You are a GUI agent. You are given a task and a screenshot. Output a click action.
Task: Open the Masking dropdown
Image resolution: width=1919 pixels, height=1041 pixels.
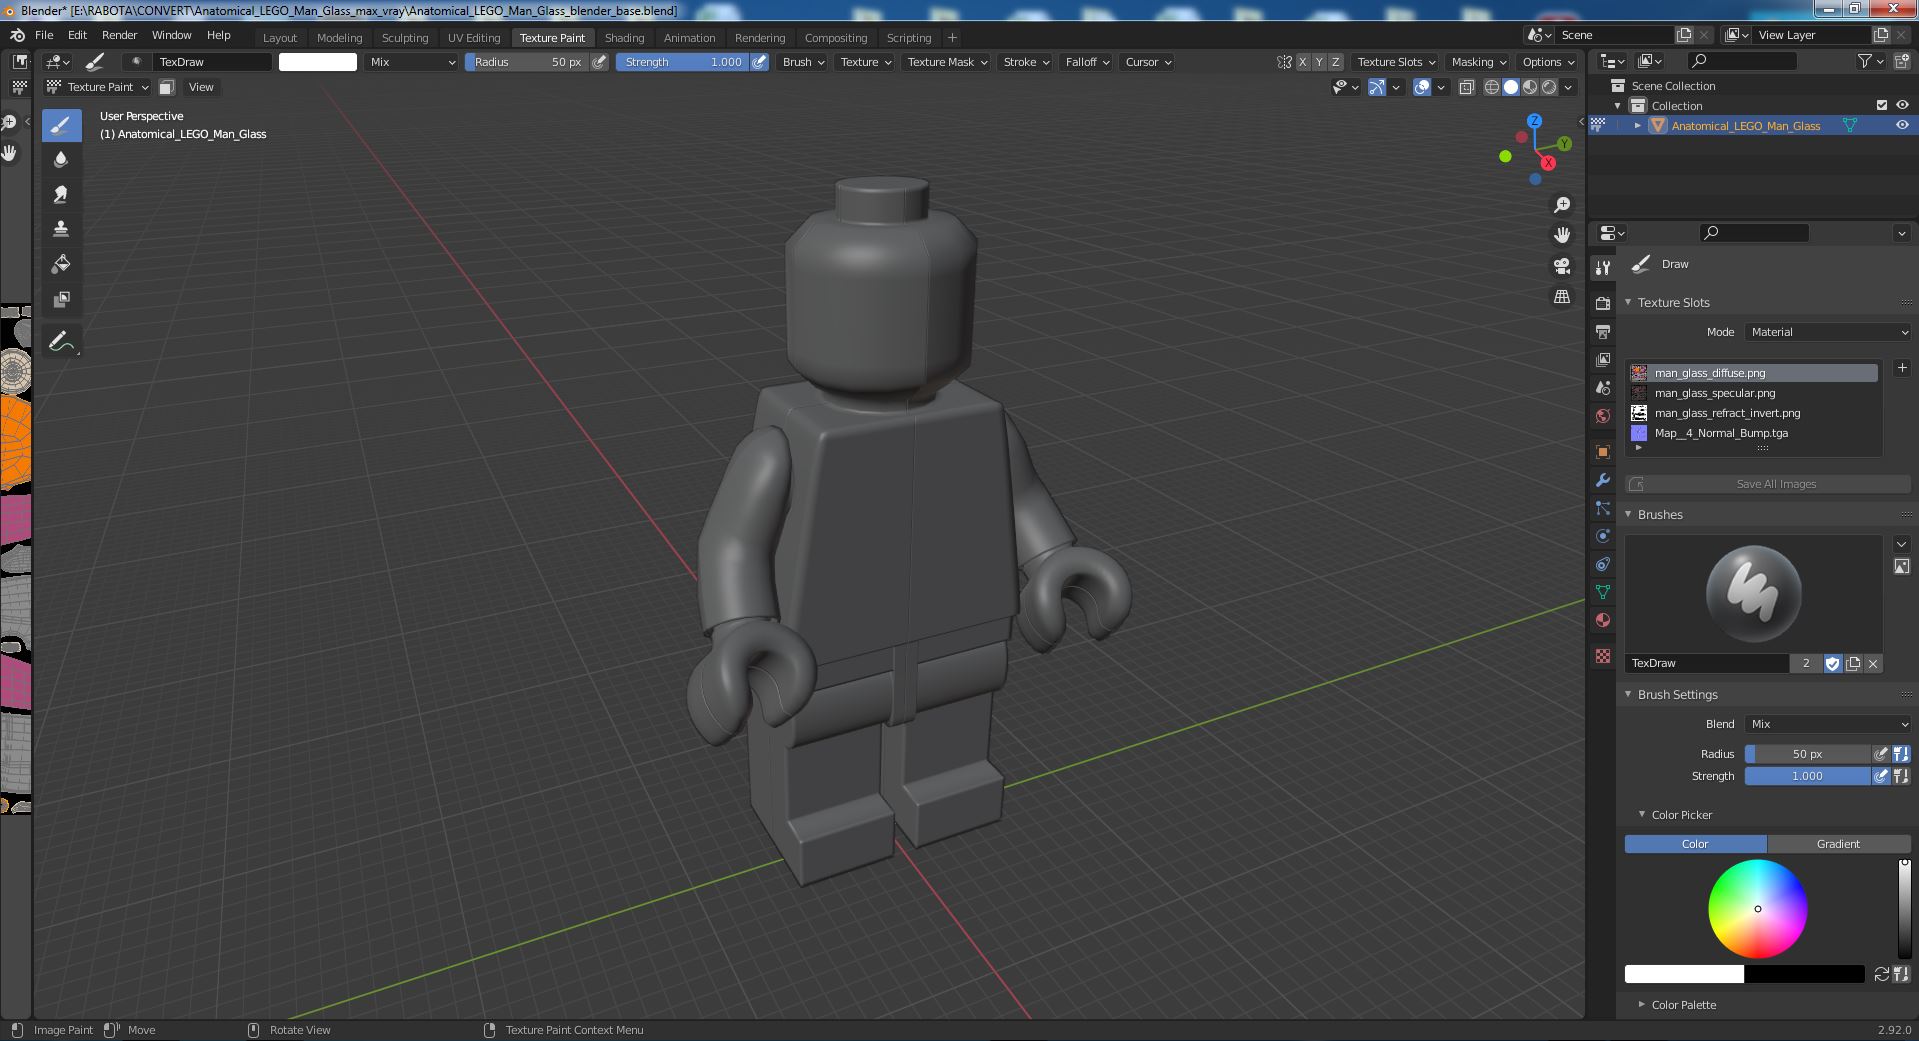1478,62
